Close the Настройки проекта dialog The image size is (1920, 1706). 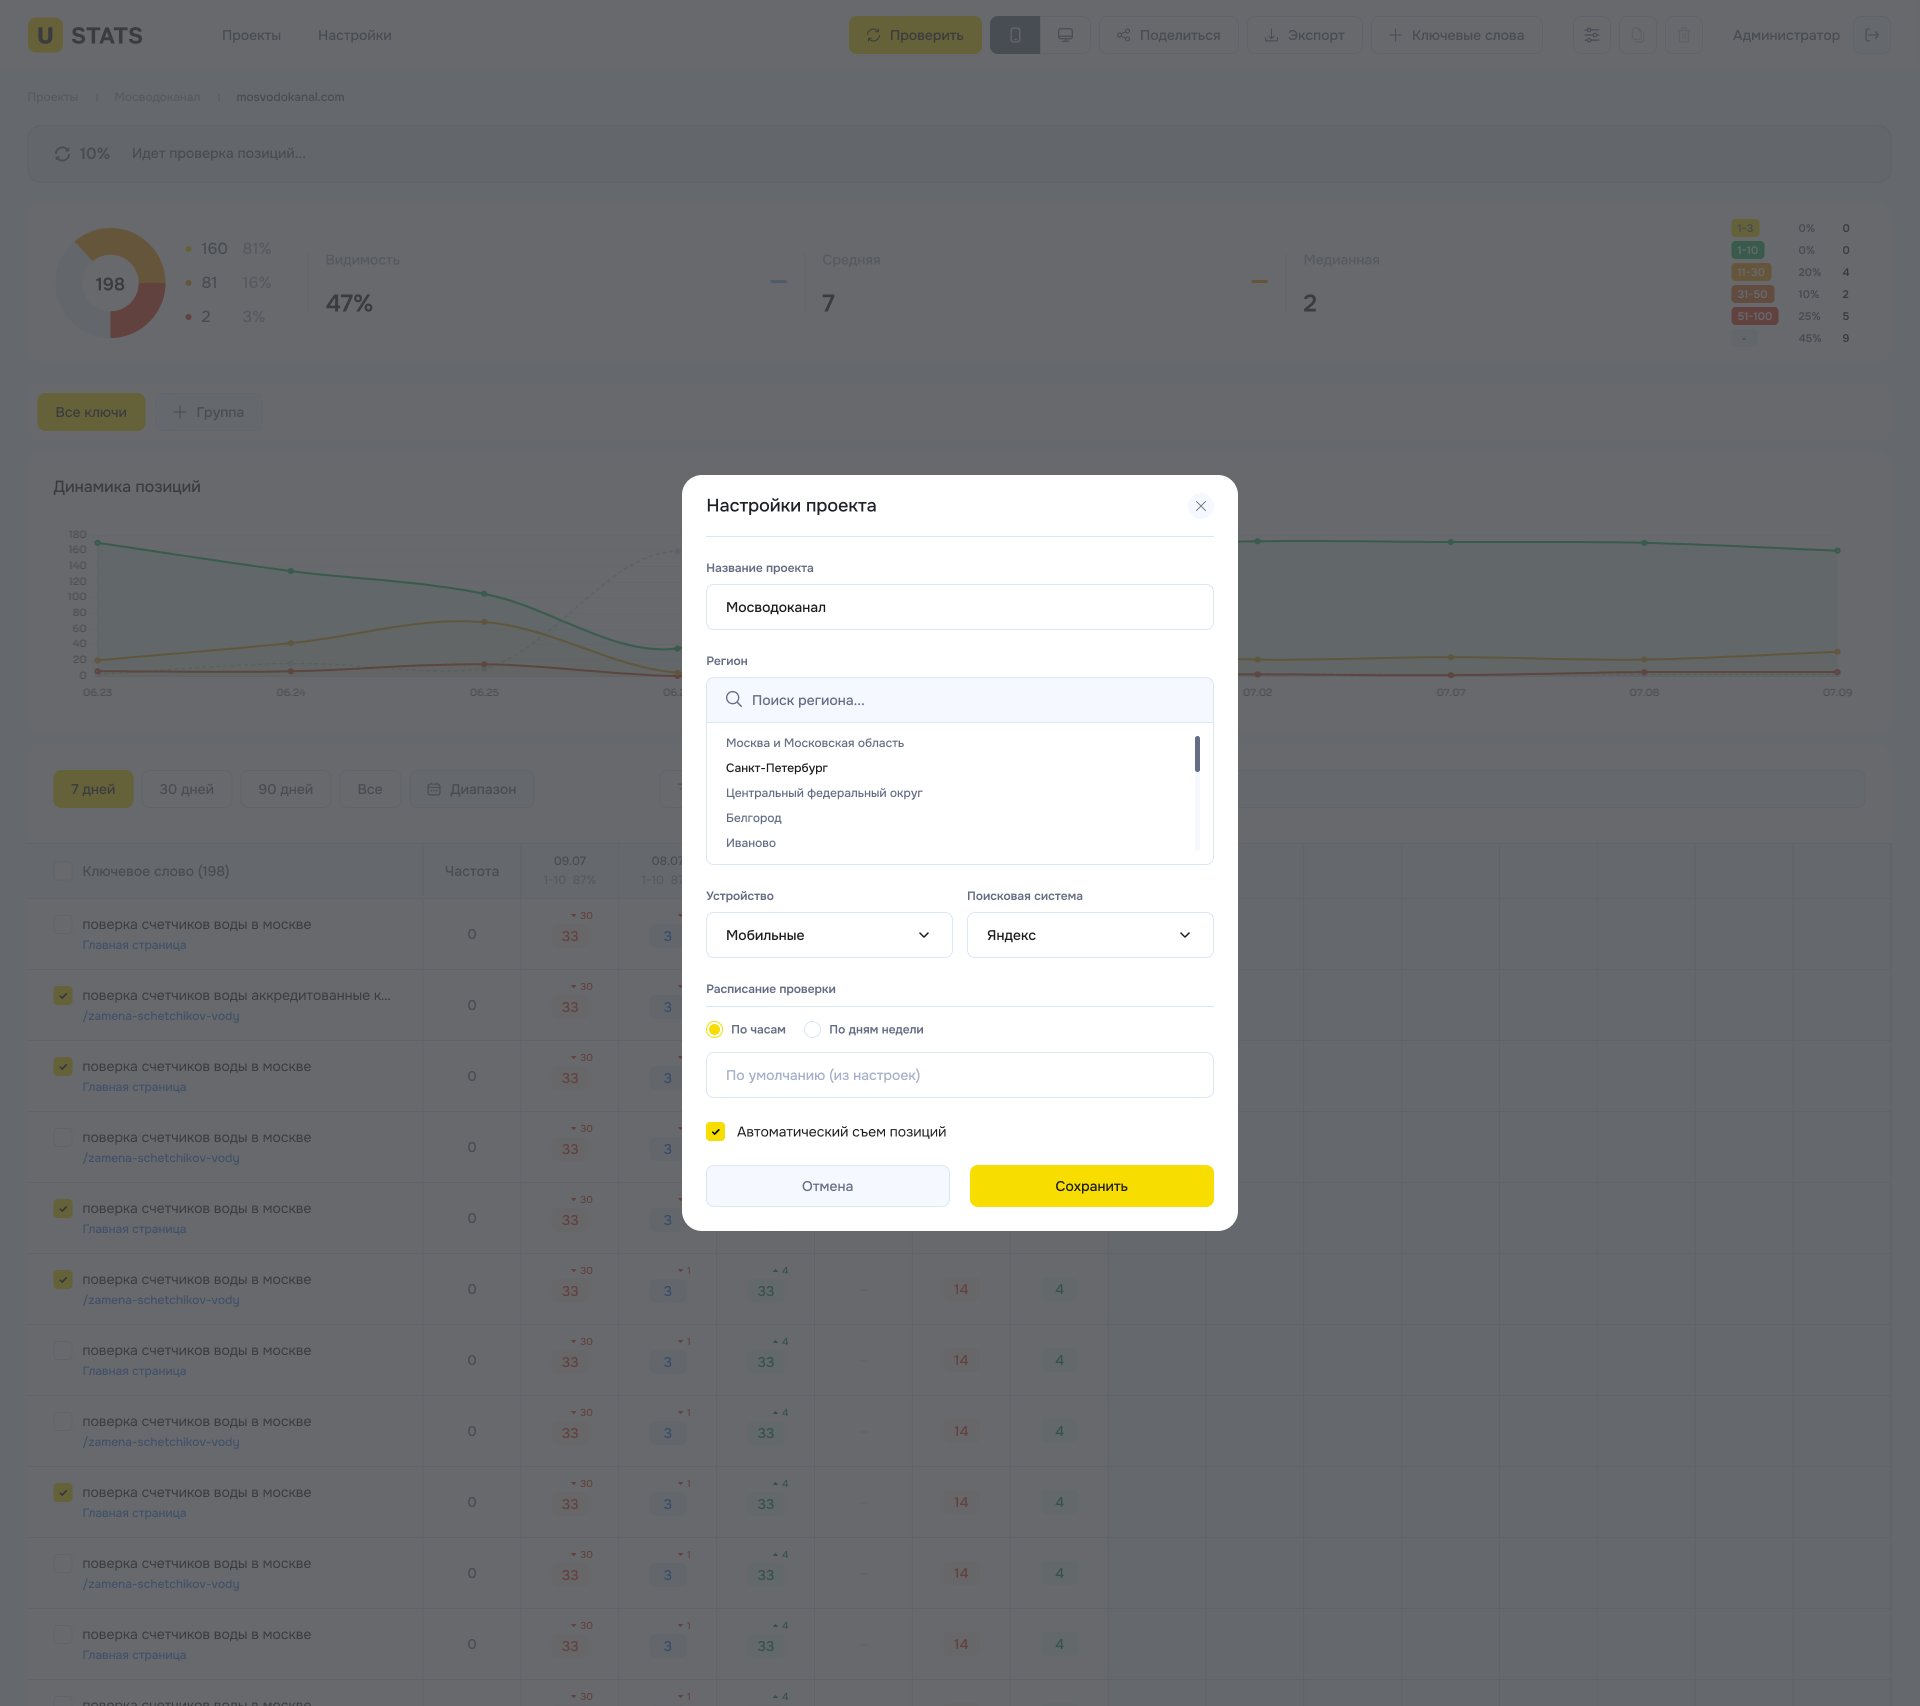point(1200,506)
